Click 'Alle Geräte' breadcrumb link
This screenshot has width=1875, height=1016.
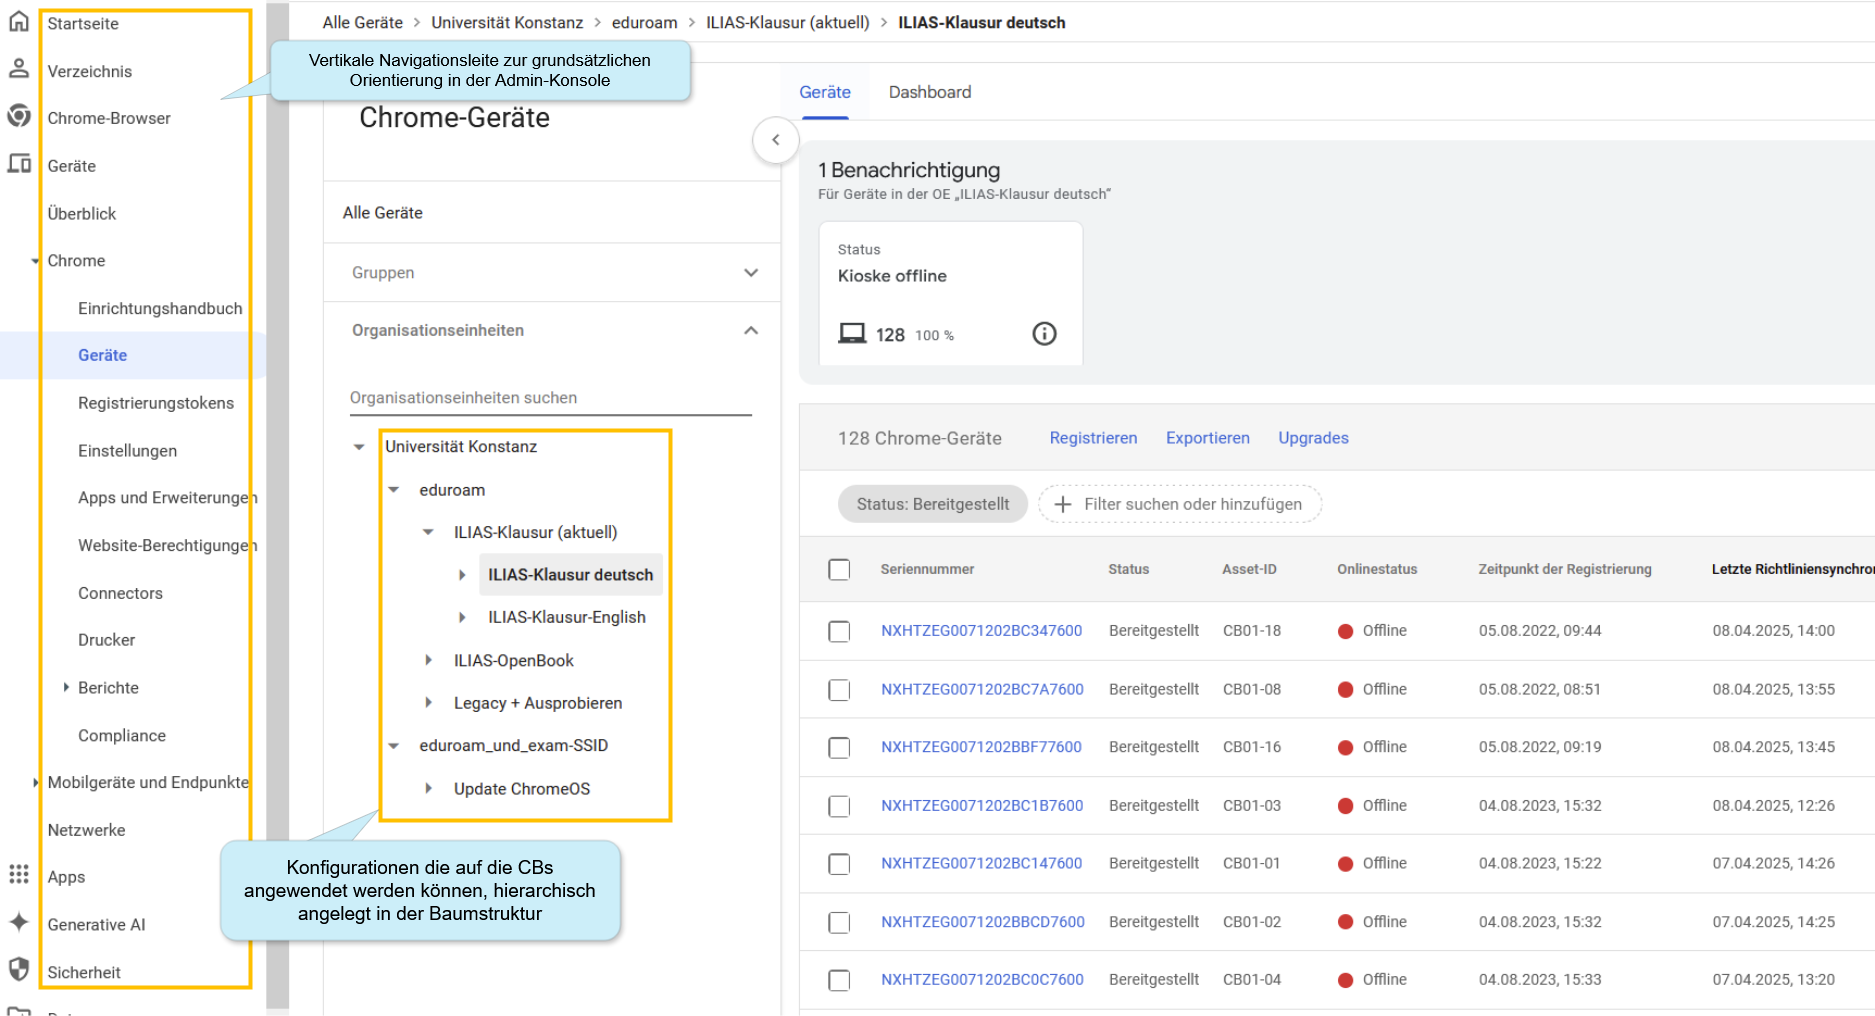[x=362, y=22]
